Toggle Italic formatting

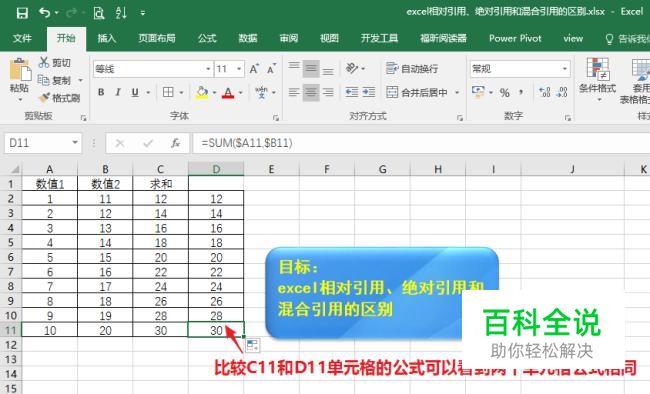tap(118, 92)
